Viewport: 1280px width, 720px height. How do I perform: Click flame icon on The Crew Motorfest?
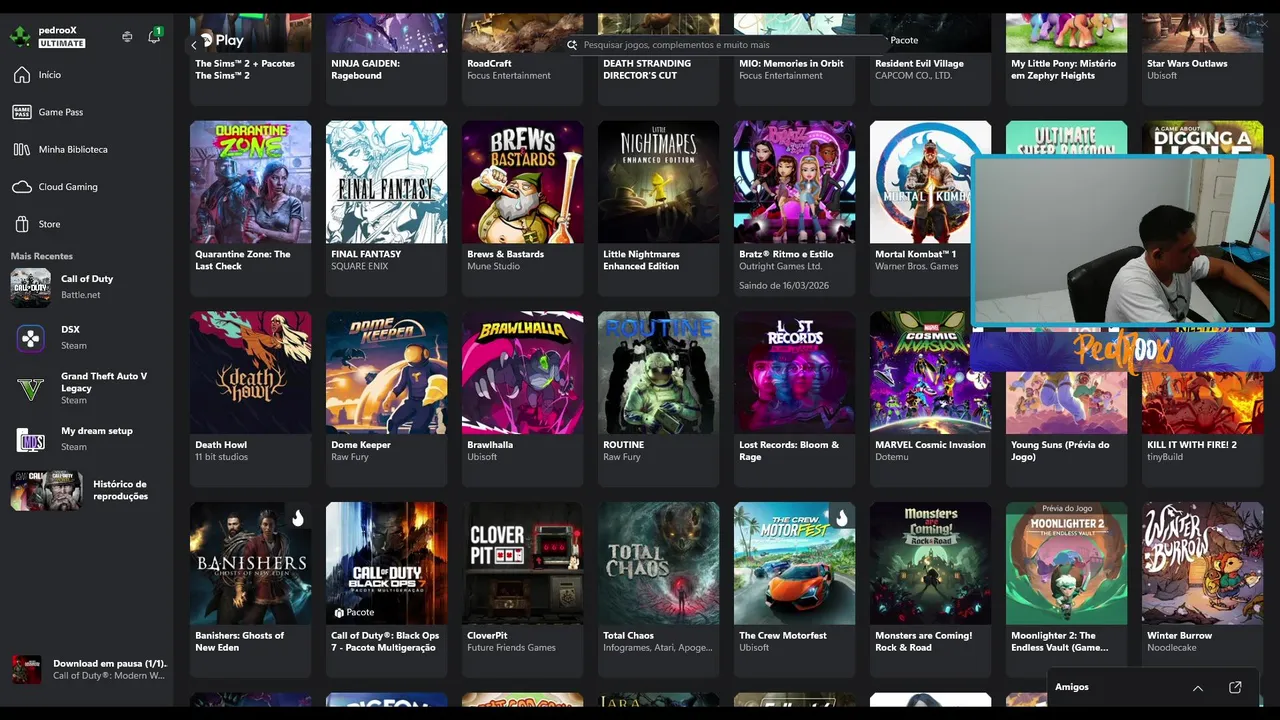tap(841, 518)
